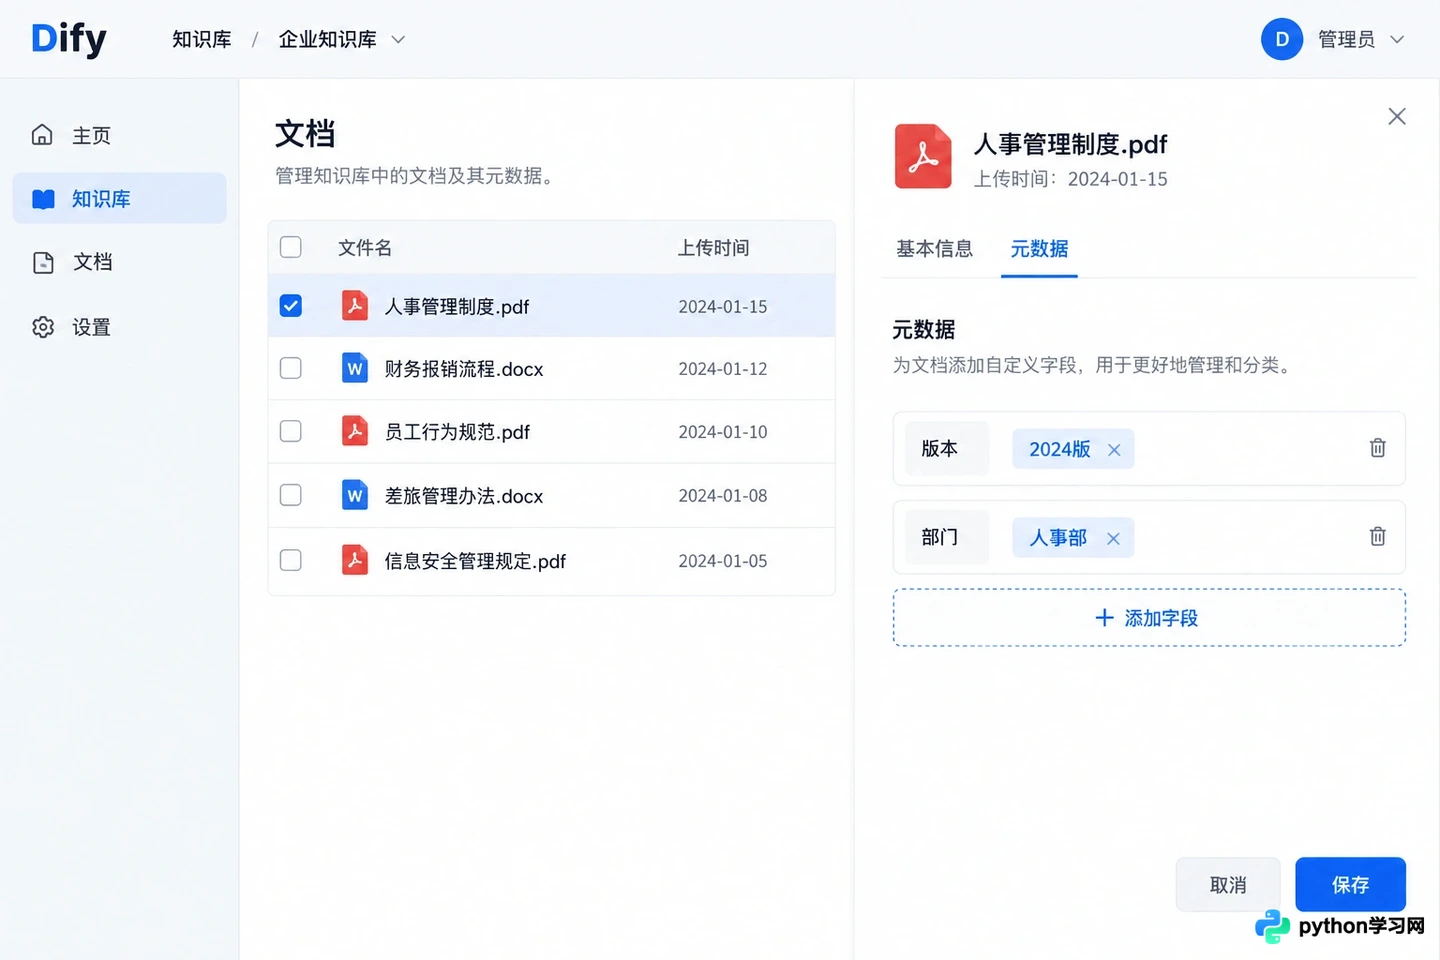Click the large PDF icon in detail panel
The image size is (1440, 960).
coord(923,156)
